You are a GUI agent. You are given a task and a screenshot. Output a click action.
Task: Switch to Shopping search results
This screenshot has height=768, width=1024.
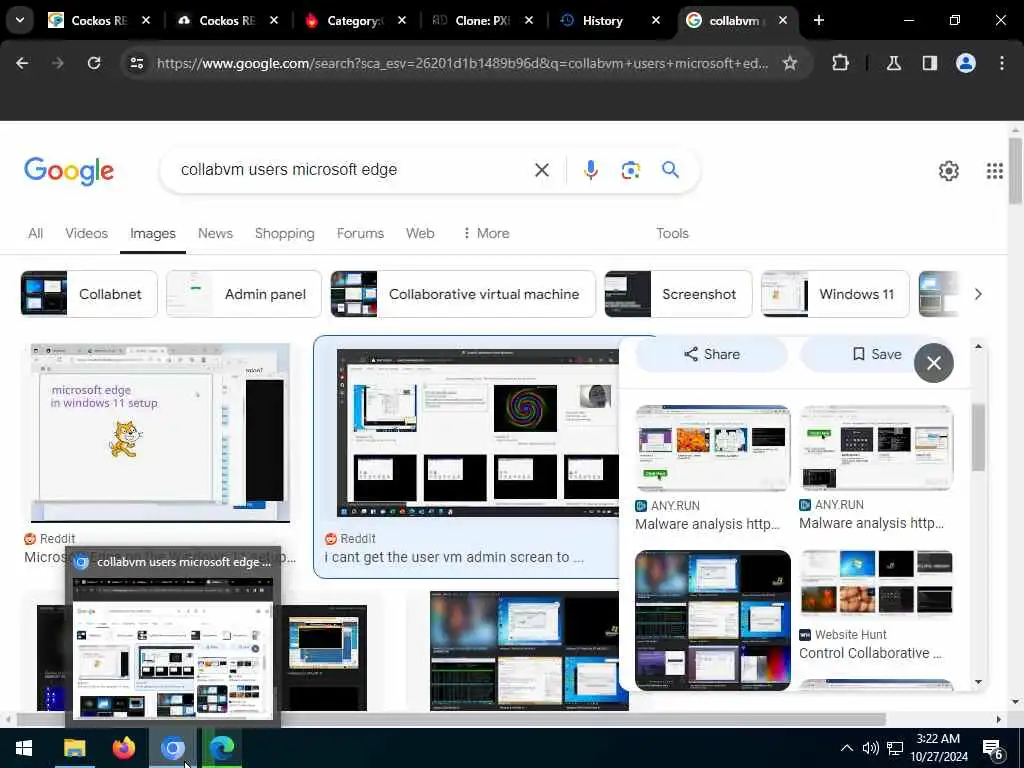tap(284, 233)
